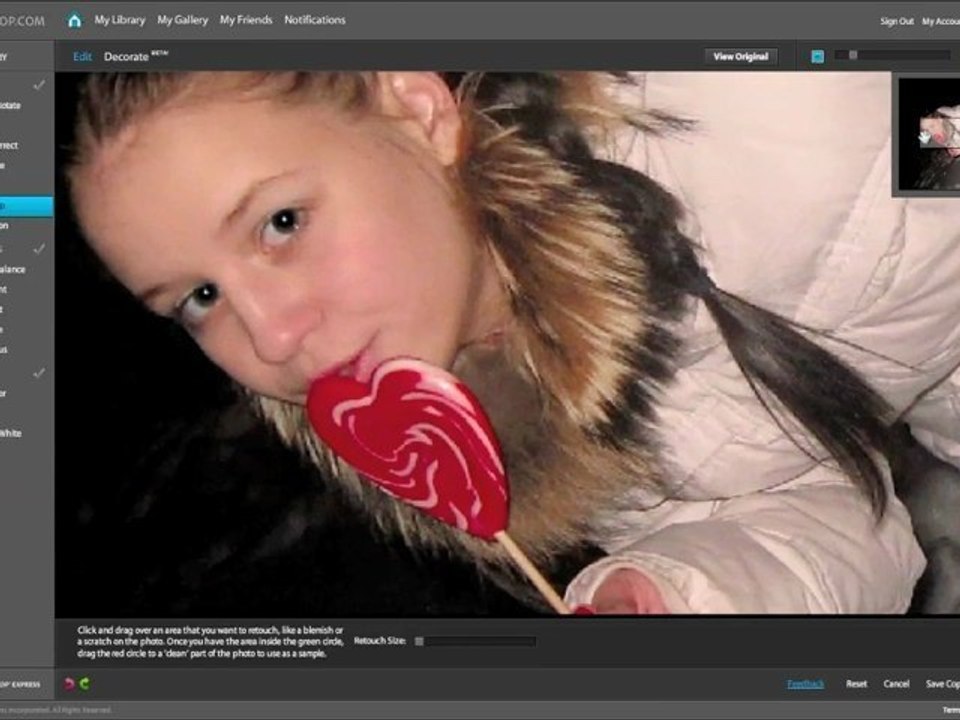The height and width of the screenshot is (720, 960).
Task: Redo the edit with green arrow
Action: tap(84, 683)
